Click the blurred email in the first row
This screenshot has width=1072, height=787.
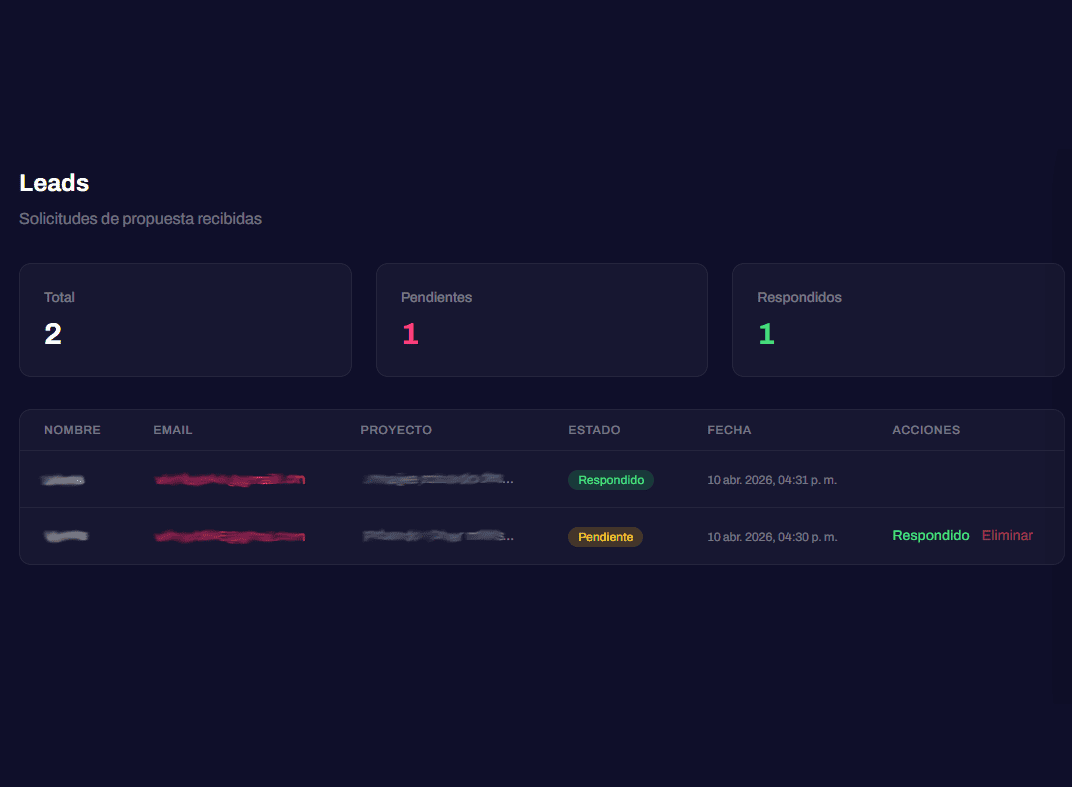point(230,480)
